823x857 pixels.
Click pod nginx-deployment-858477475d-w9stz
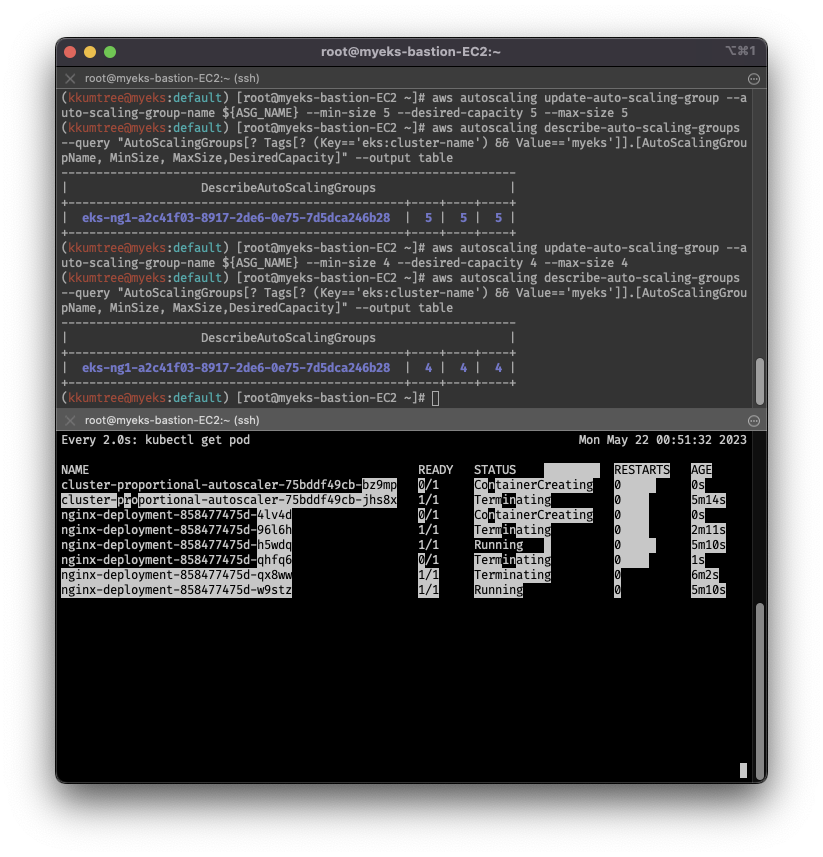tap(177, 590)
